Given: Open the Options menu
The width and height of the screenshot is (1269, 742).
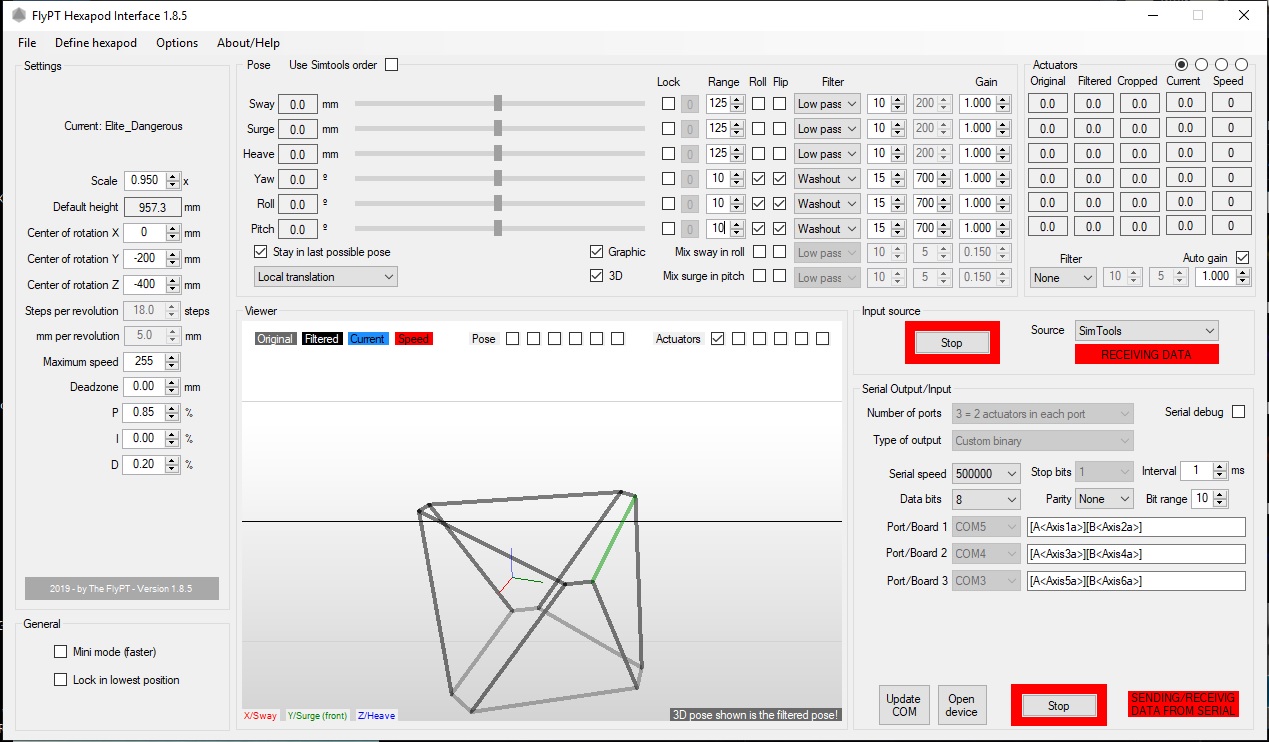Looking at the screenshot, I should (177, 43).
